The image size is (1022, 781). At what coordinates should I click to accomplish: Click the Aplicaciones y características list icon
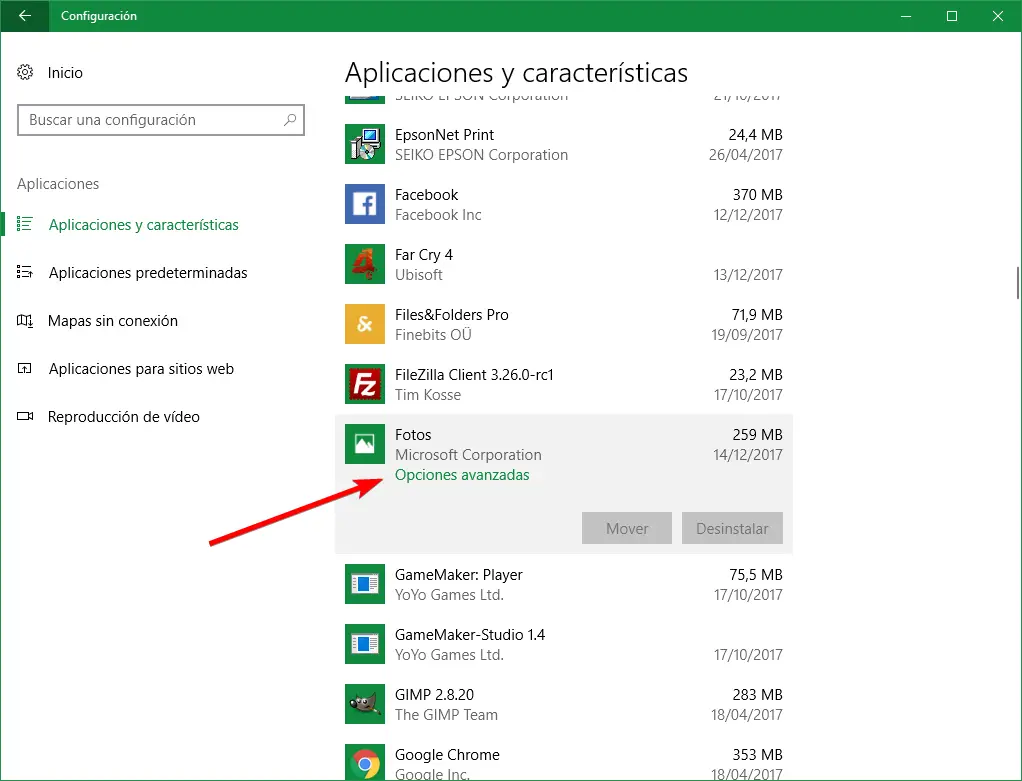point(25,224)
